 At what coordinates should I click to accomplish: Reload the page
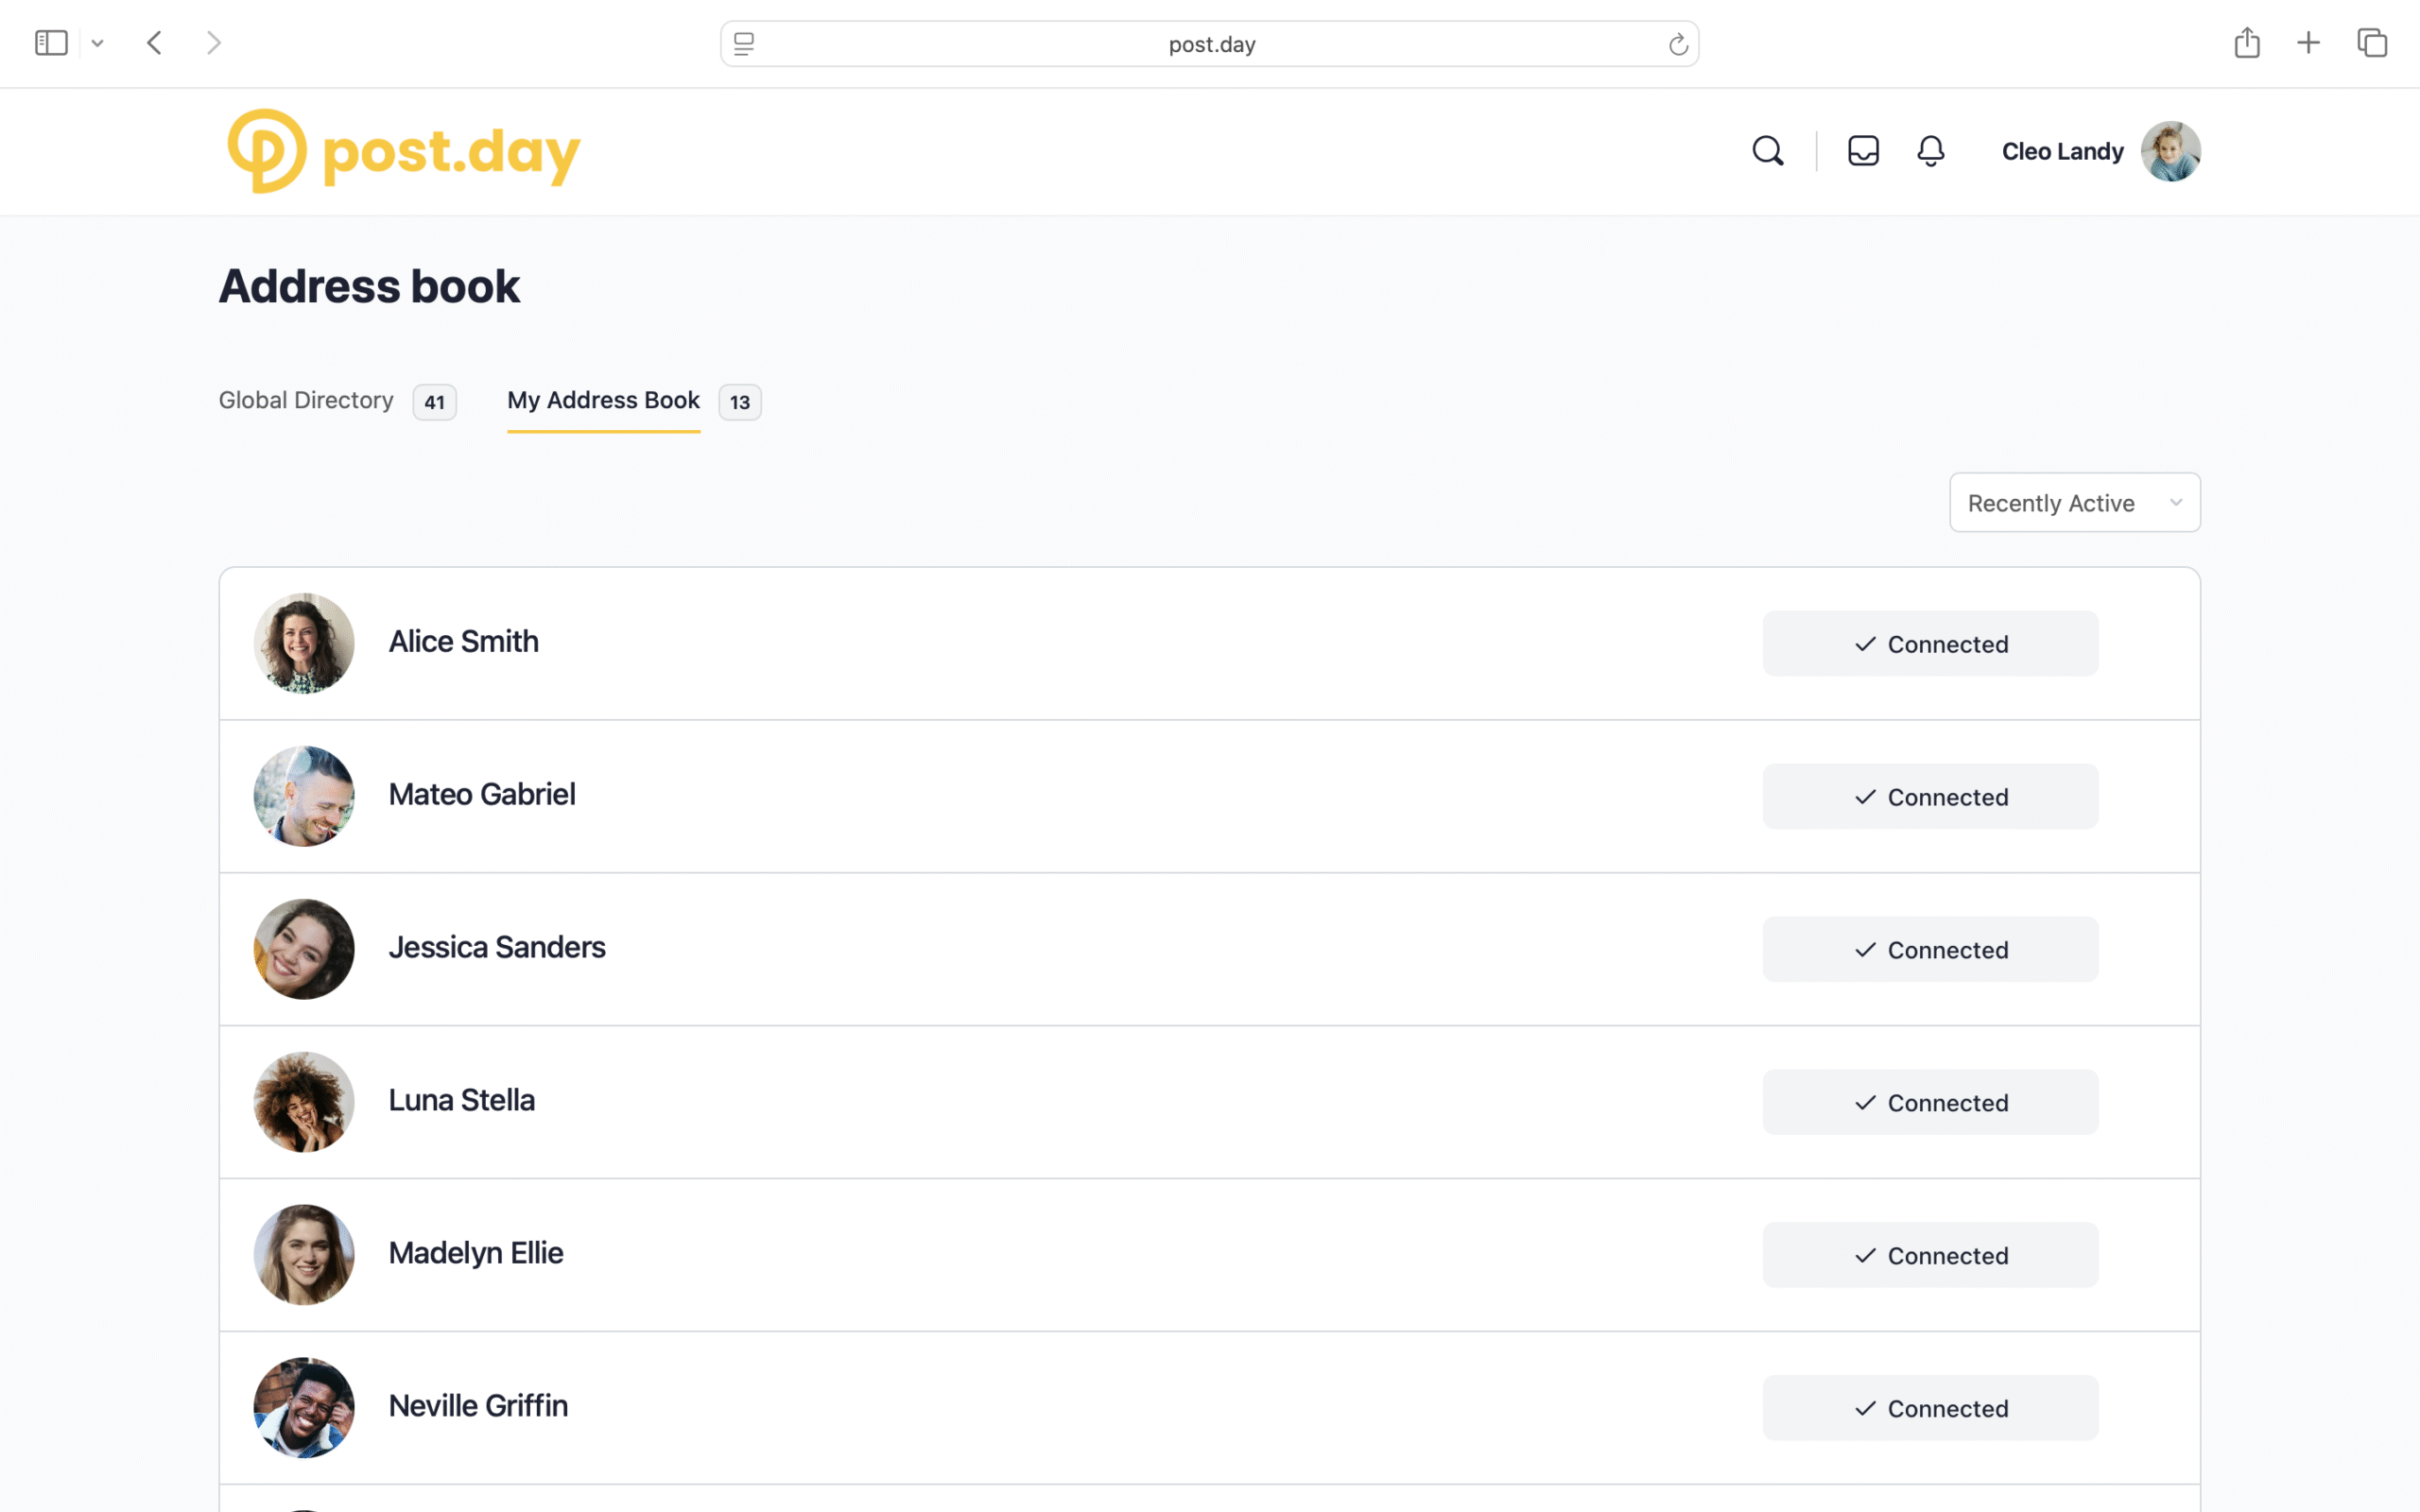(x=1677, y=44)
